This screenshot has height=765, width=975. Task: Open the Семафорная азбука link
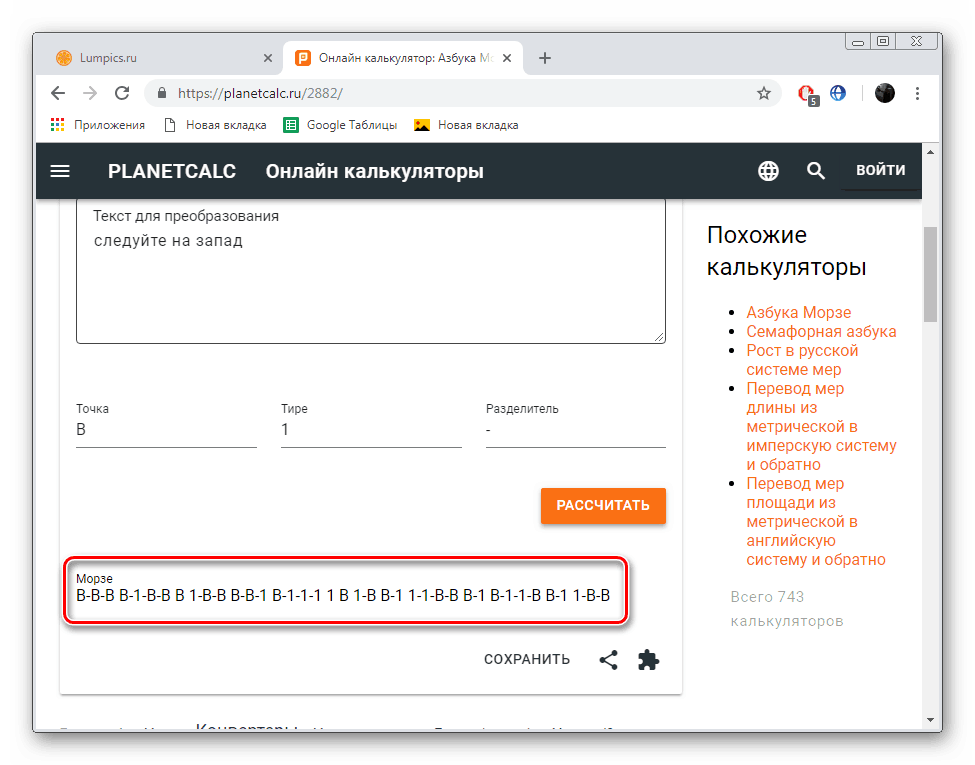tap(821, 331)
